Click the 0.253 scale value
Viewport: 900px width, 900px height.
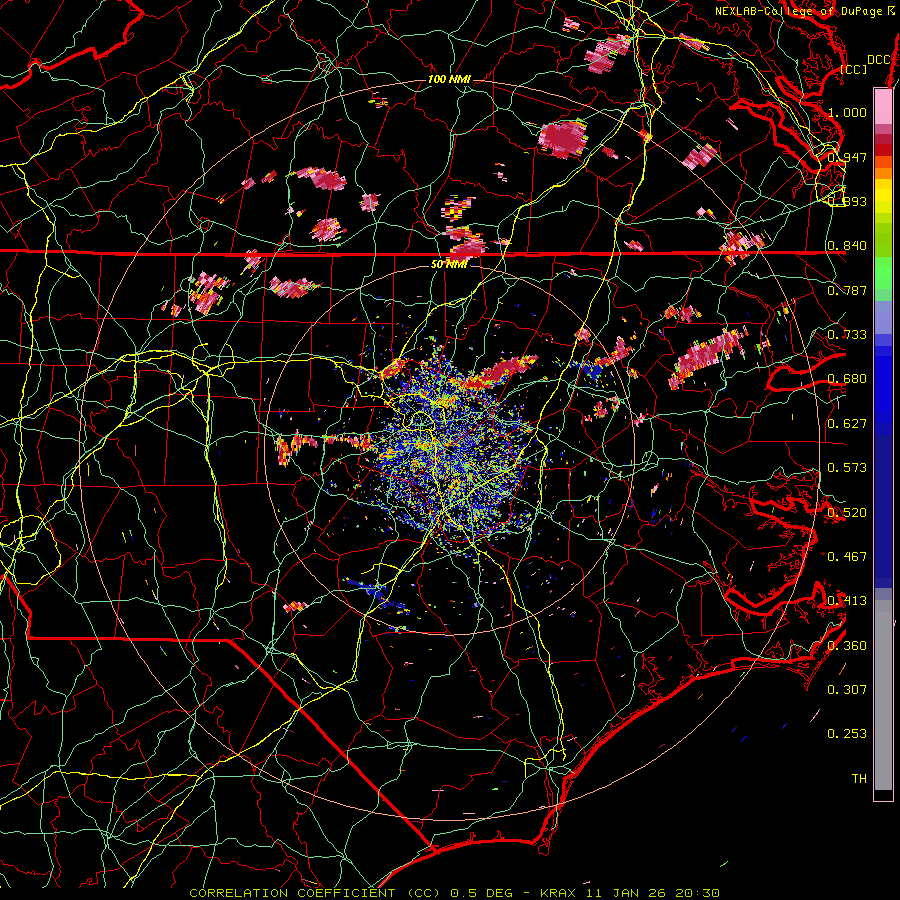847,734
